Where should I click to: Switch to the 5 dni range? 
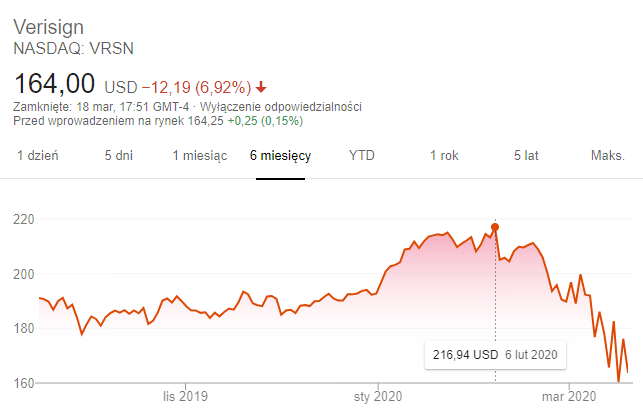click(x=119, y=156)
